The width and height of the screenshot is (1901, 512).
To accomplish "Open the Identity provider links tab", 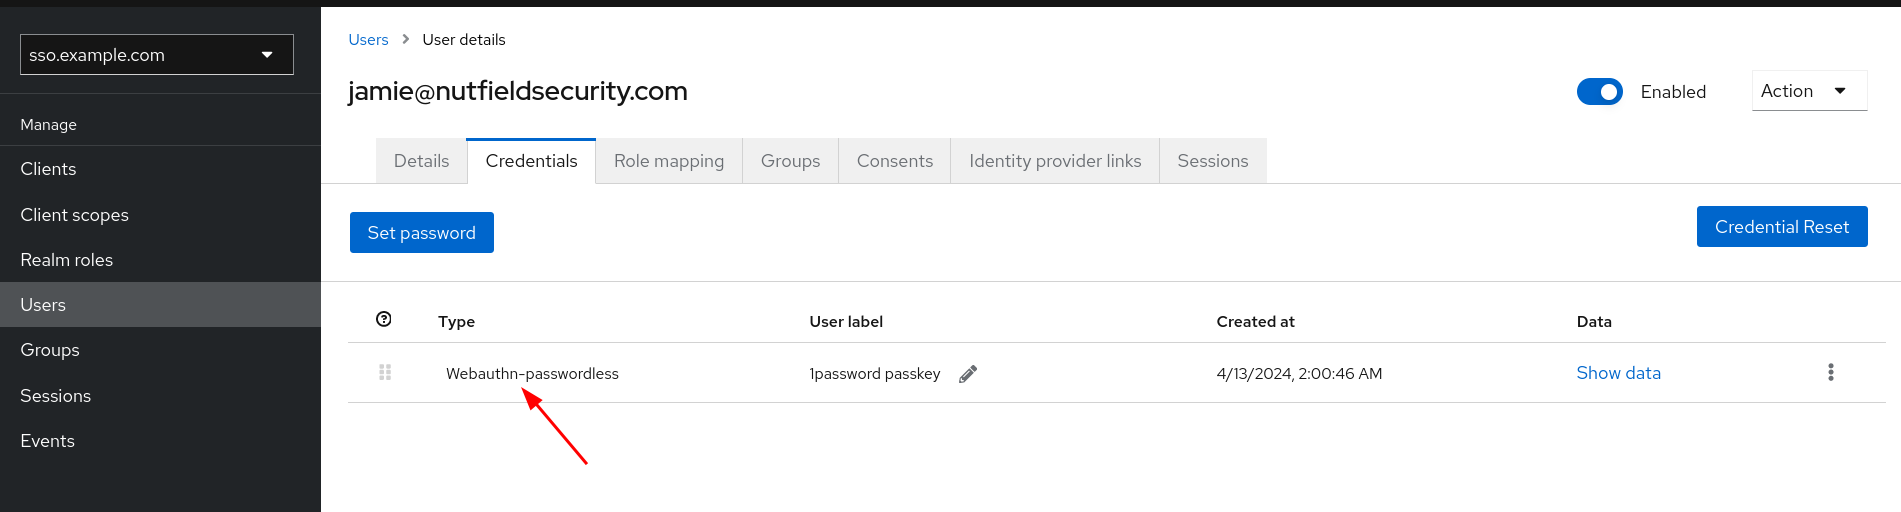I will 1054,161.
